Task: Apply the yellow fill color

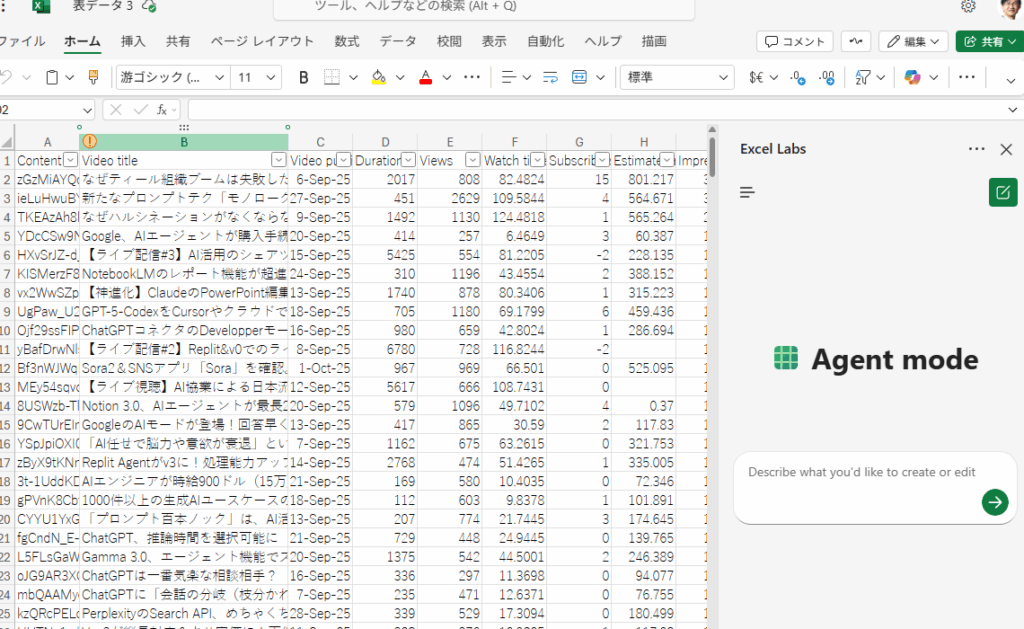Action: click(378, 77)
